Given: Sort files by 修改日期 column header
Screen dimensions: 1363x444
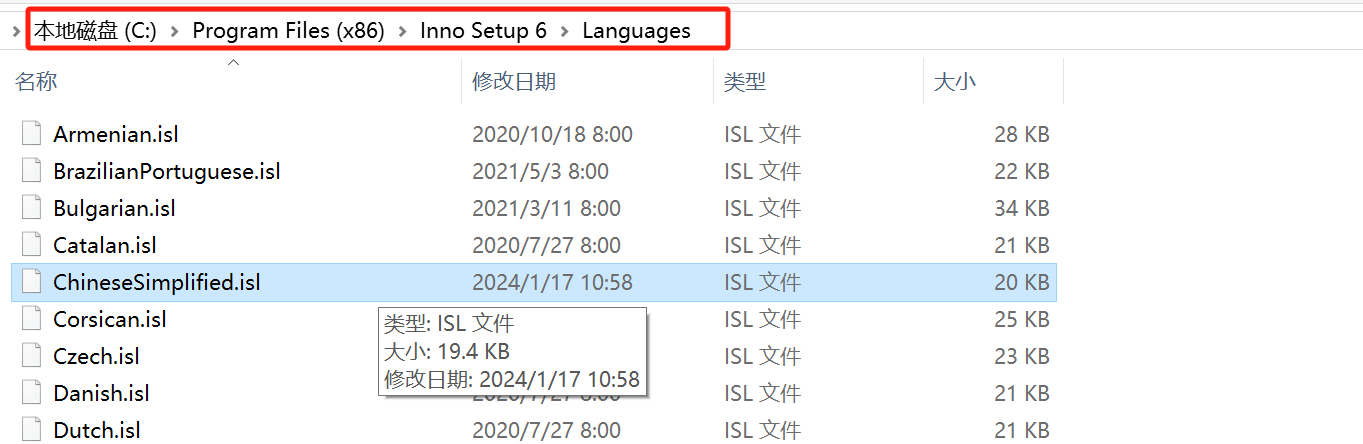Looking at the screenshot, I should click(x=514, y=82).
